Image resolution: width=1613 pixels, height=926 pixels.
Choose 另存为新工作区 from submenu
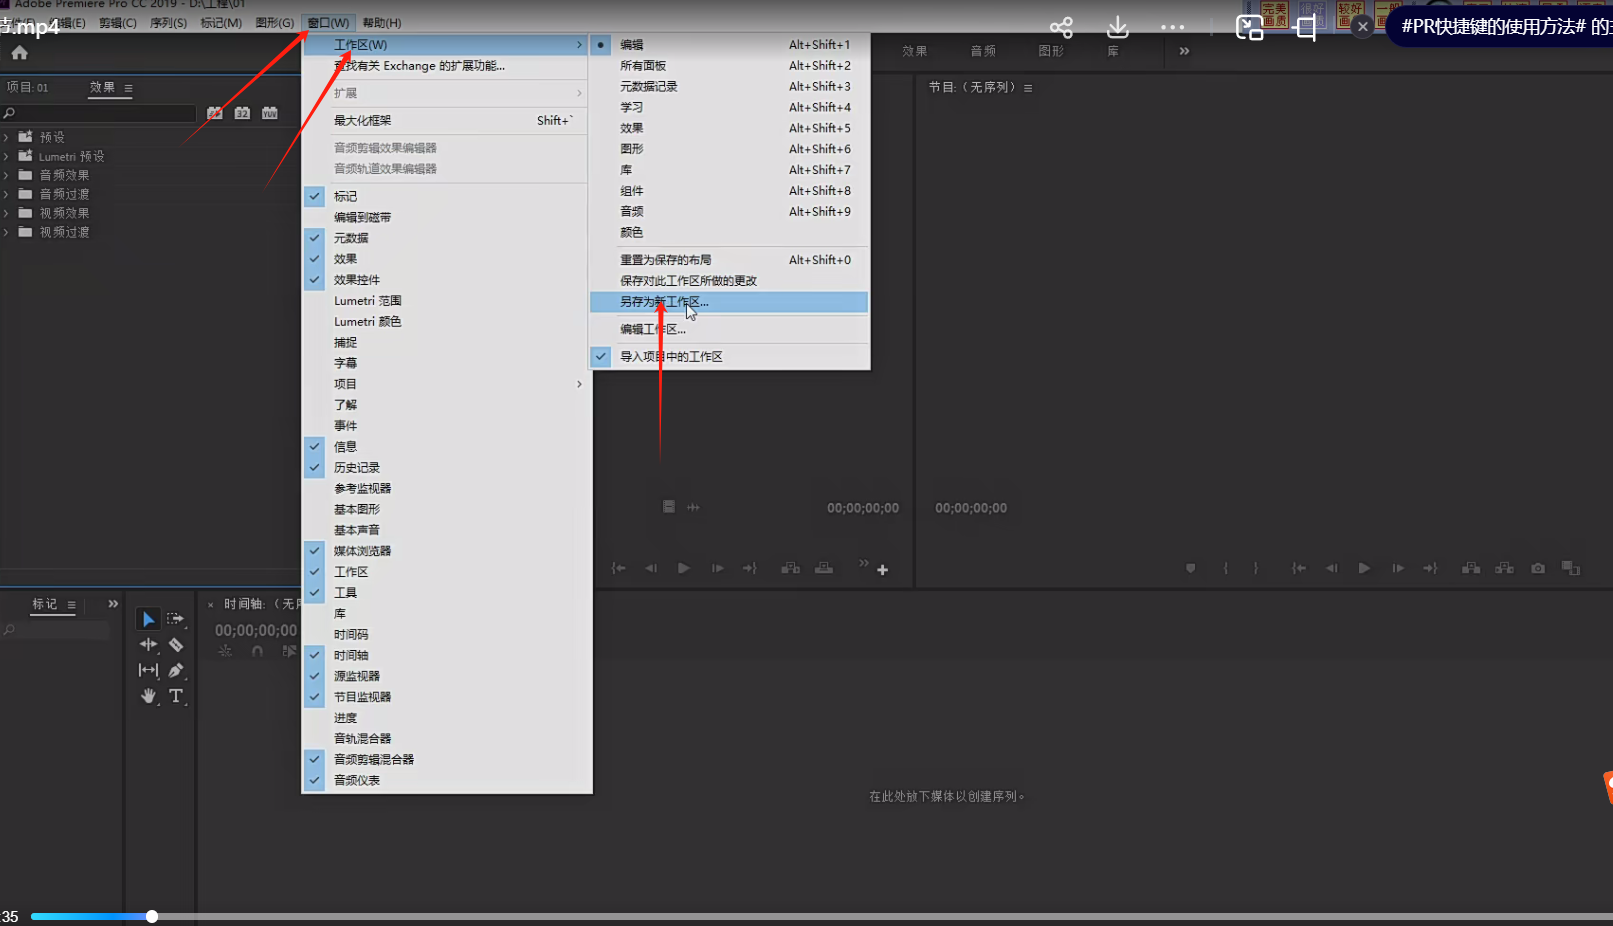click(664, 302)
